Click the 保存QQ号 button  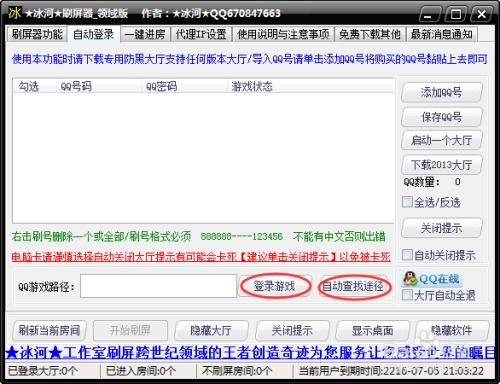[x=442, y=117]
